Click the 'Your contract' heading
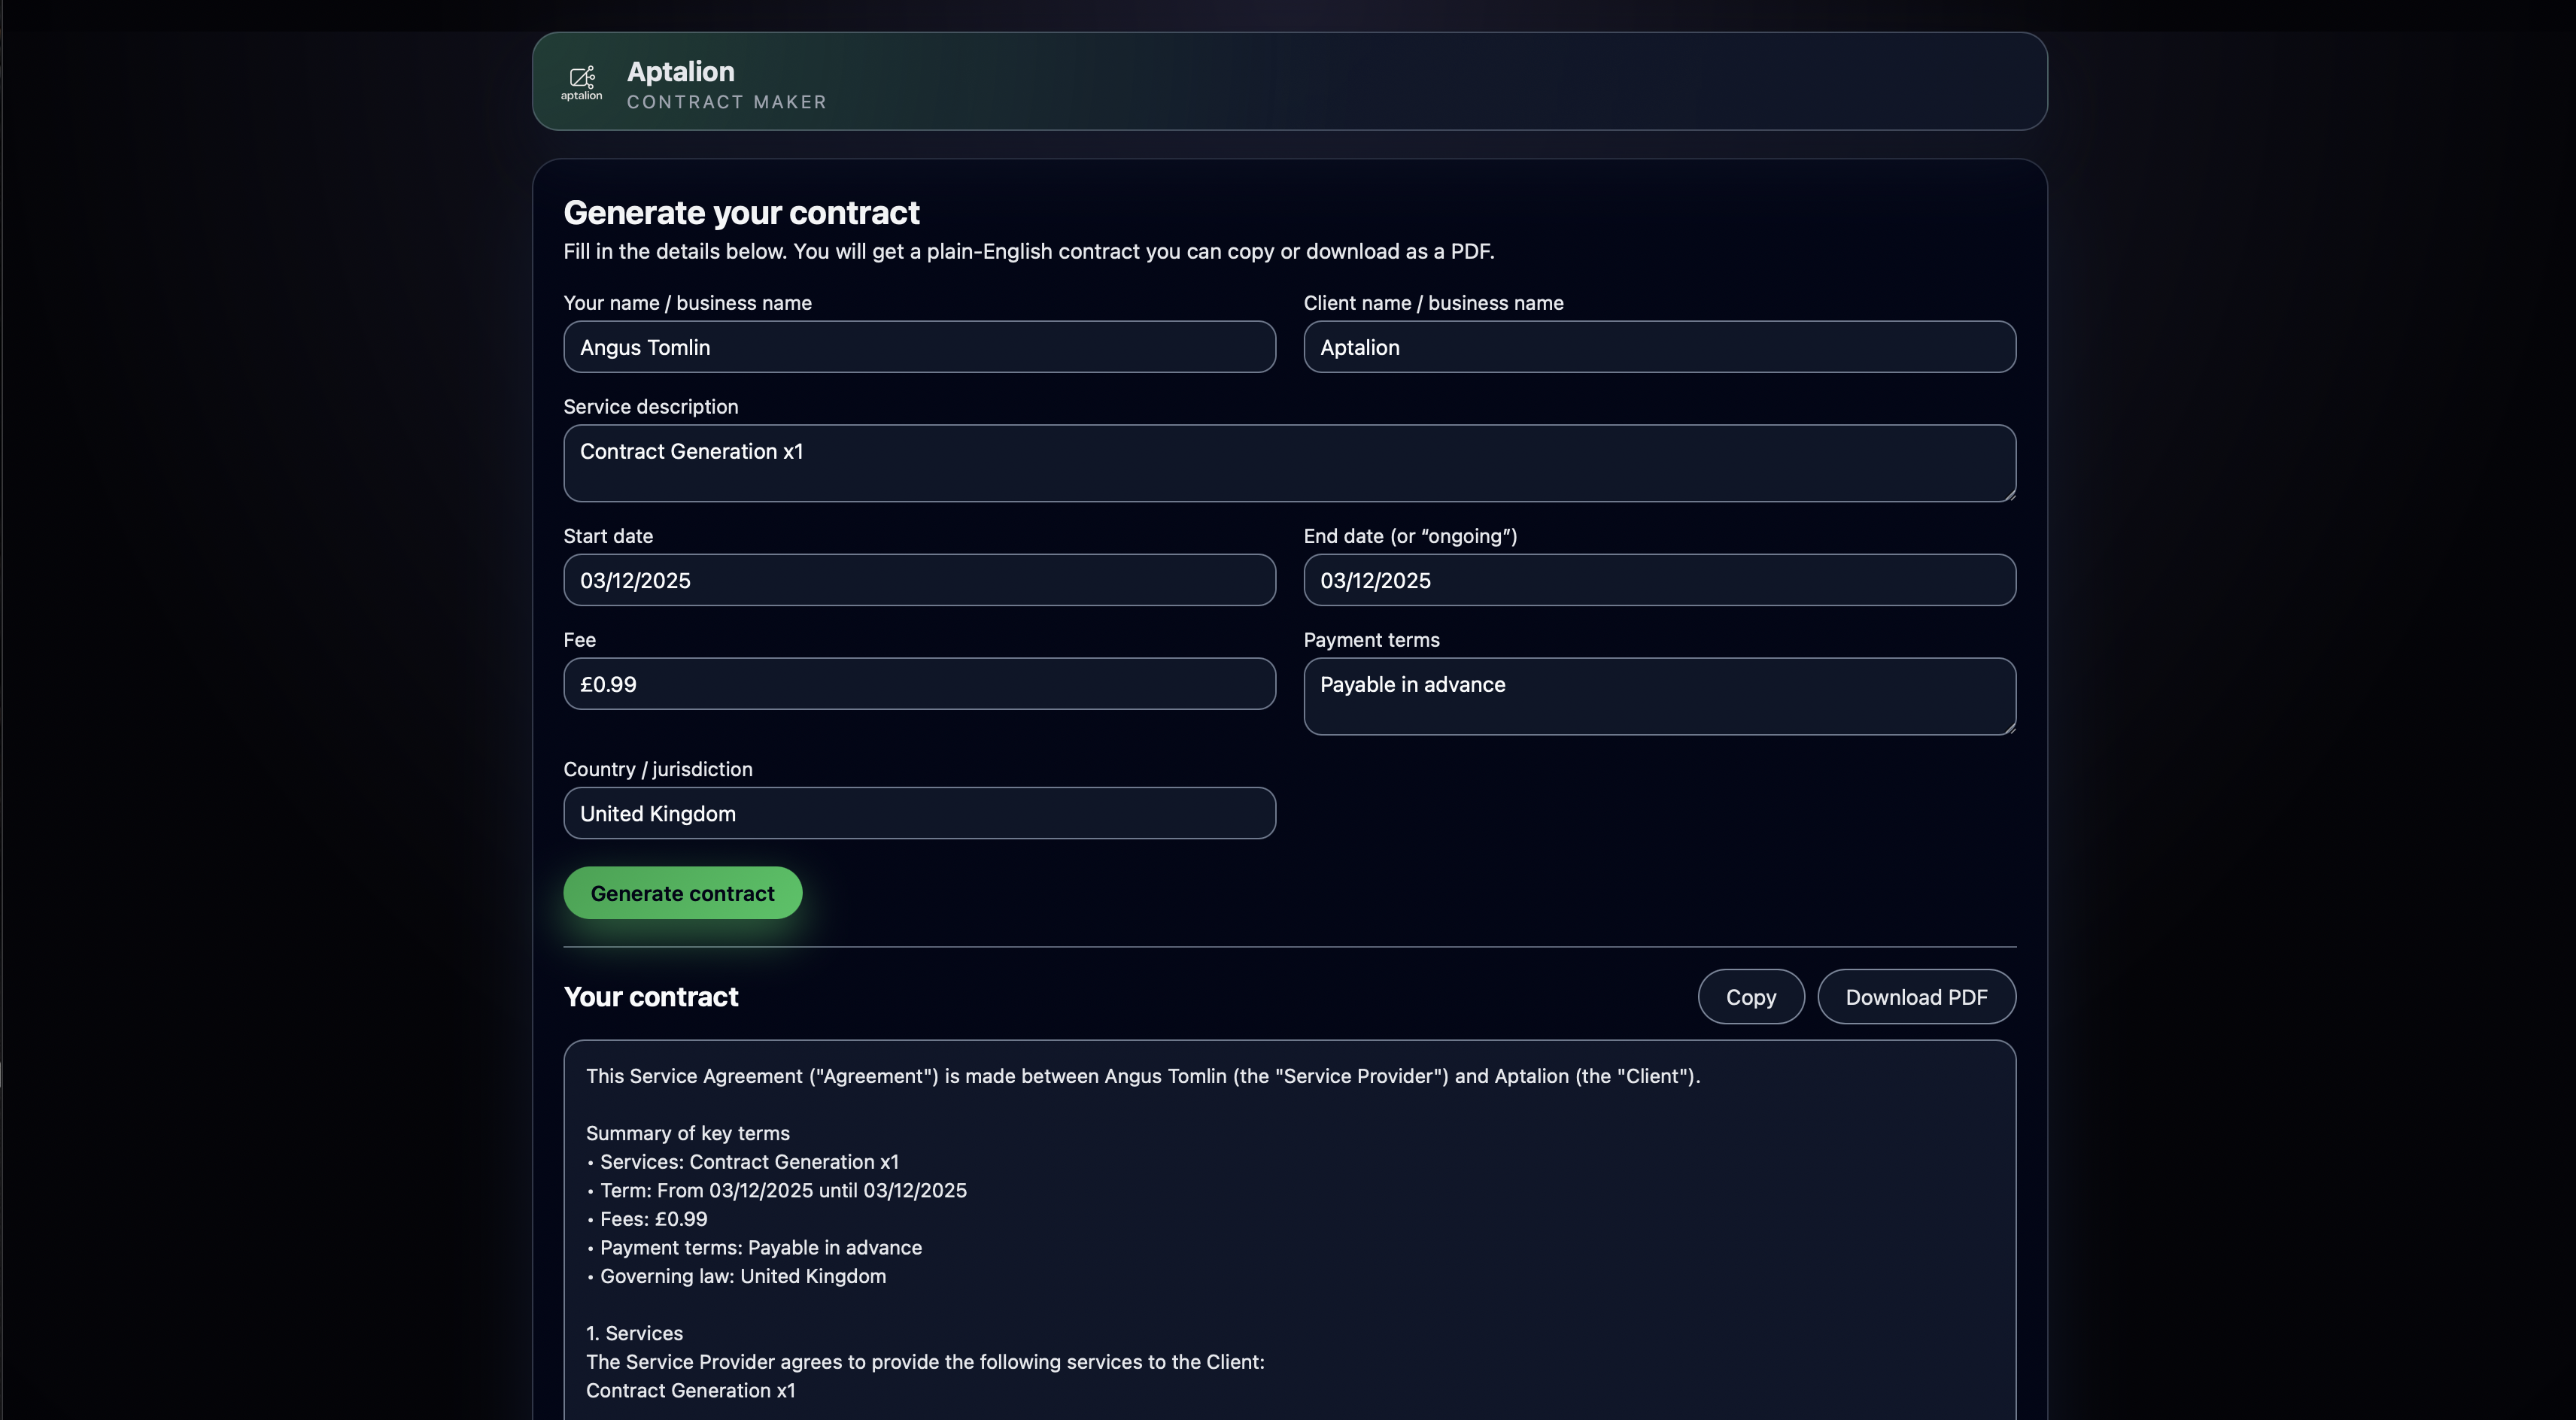 [x=650, y=996]
